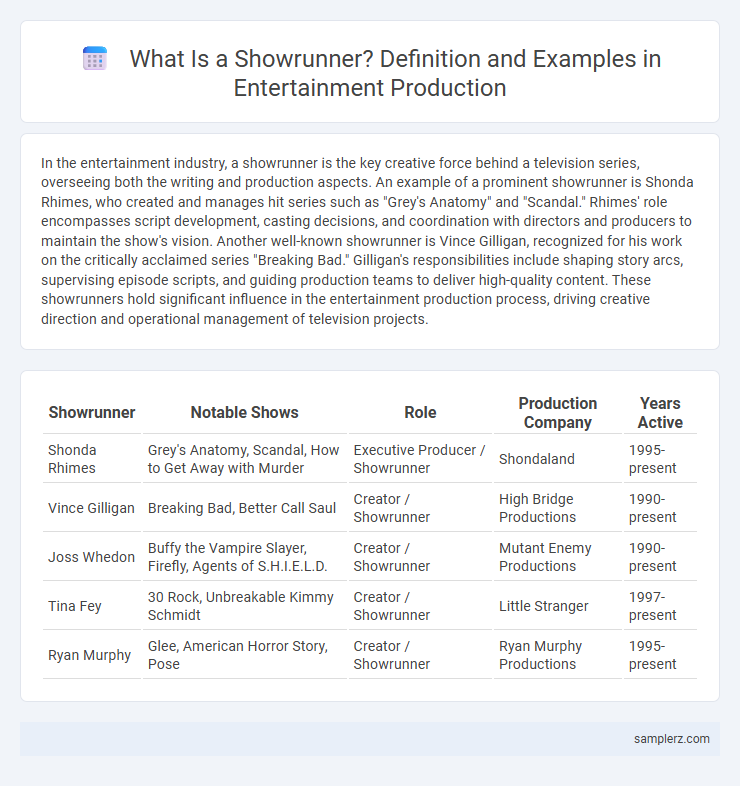Screen dimensions: 740x786
Task: Click the Grey's Anatomy, Scandal shows cell
Action: pyautogui.click(x=245, y=459)
